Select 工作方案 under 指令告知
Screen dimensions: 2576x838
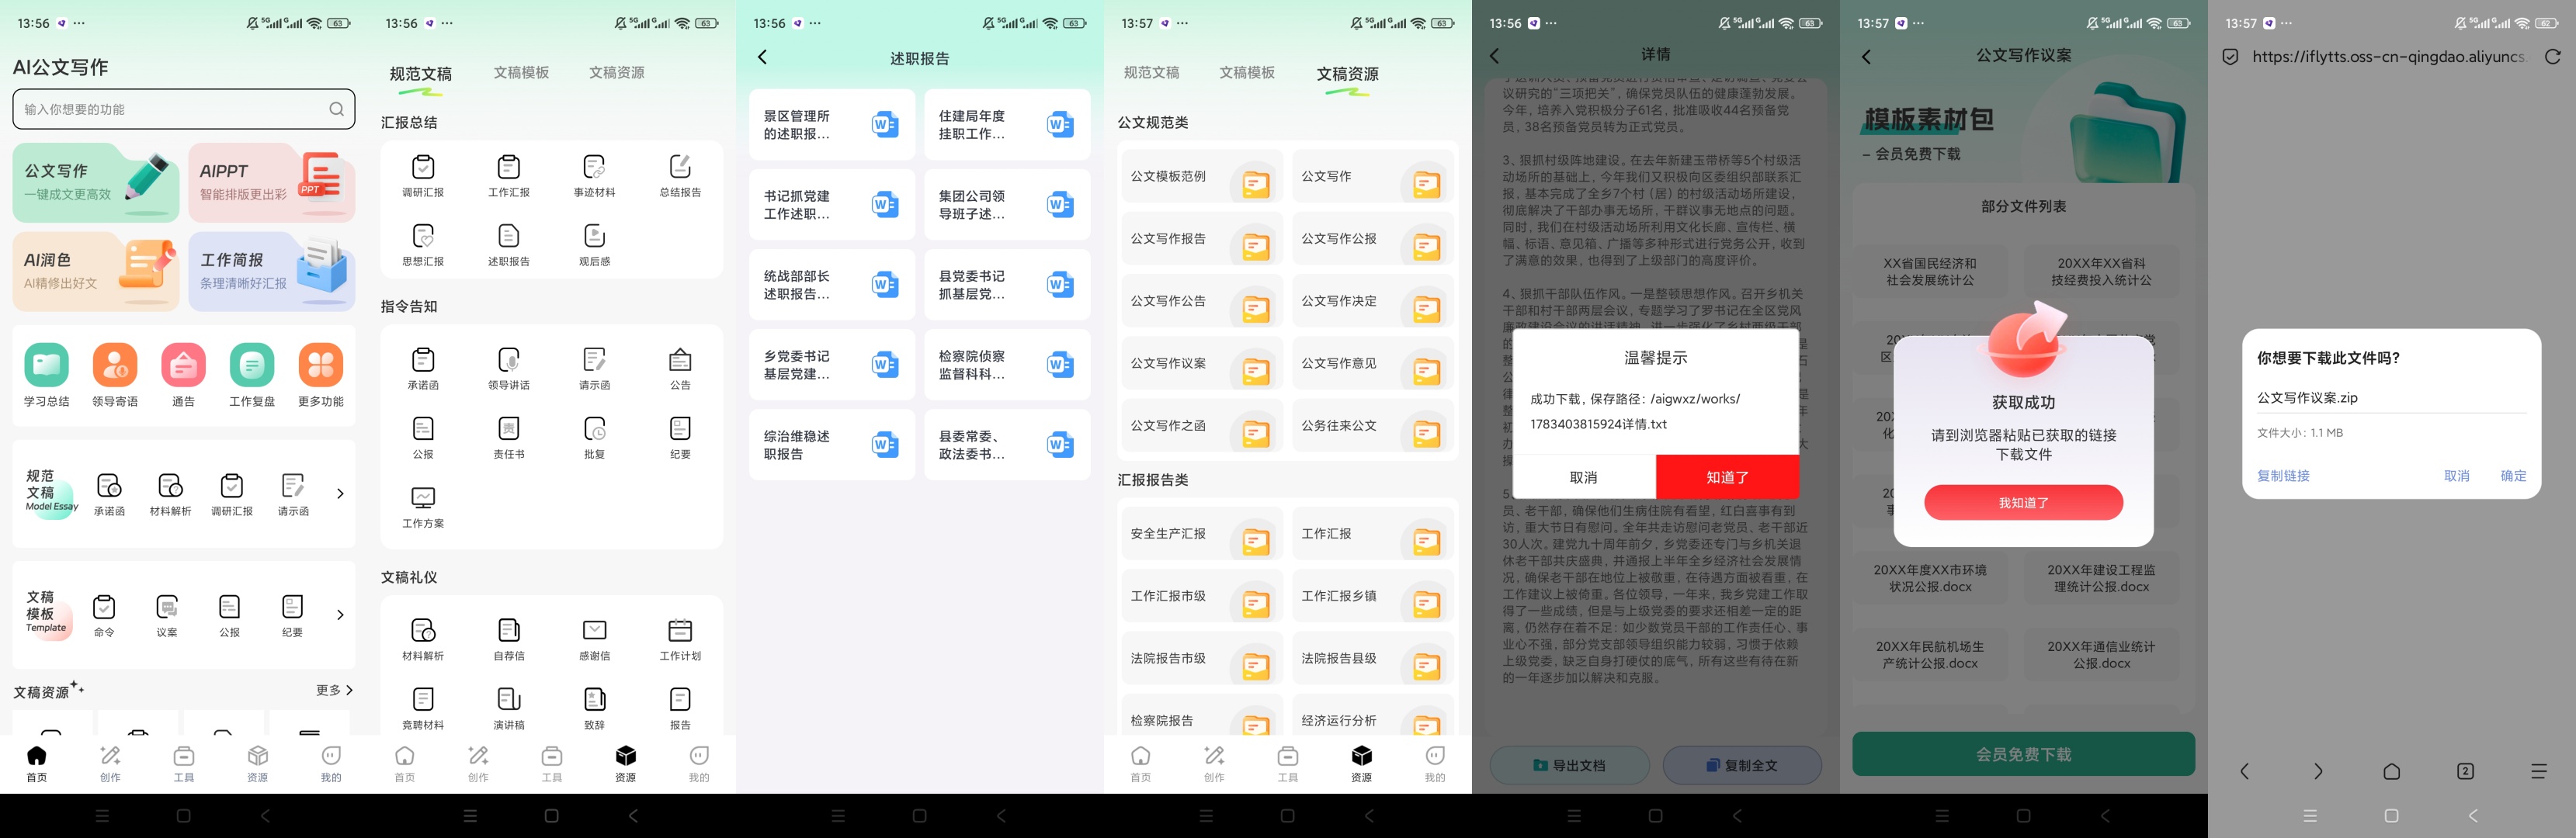point(423,507)
